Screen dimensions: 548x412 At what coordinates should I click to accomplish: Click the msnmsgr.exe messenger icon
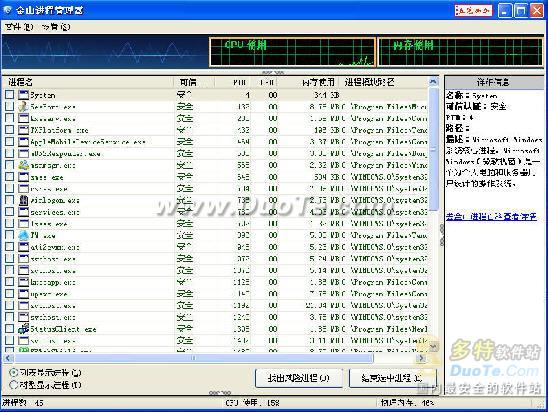coord(23,165)
